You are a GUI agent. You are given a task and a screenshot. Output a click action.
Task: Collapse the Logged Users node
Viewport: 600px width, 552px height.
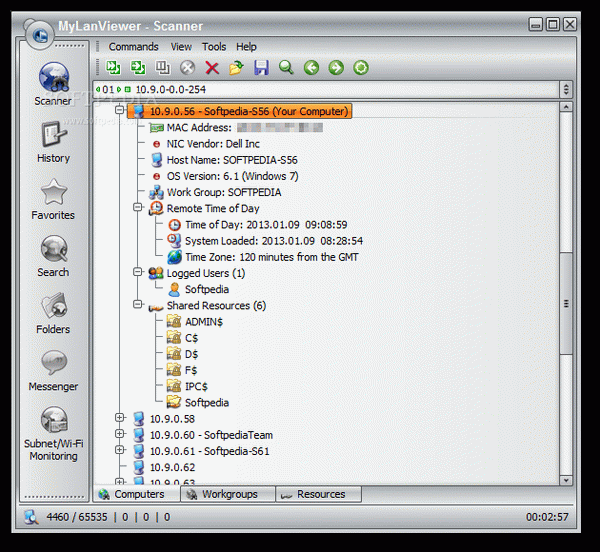[138, 272]
